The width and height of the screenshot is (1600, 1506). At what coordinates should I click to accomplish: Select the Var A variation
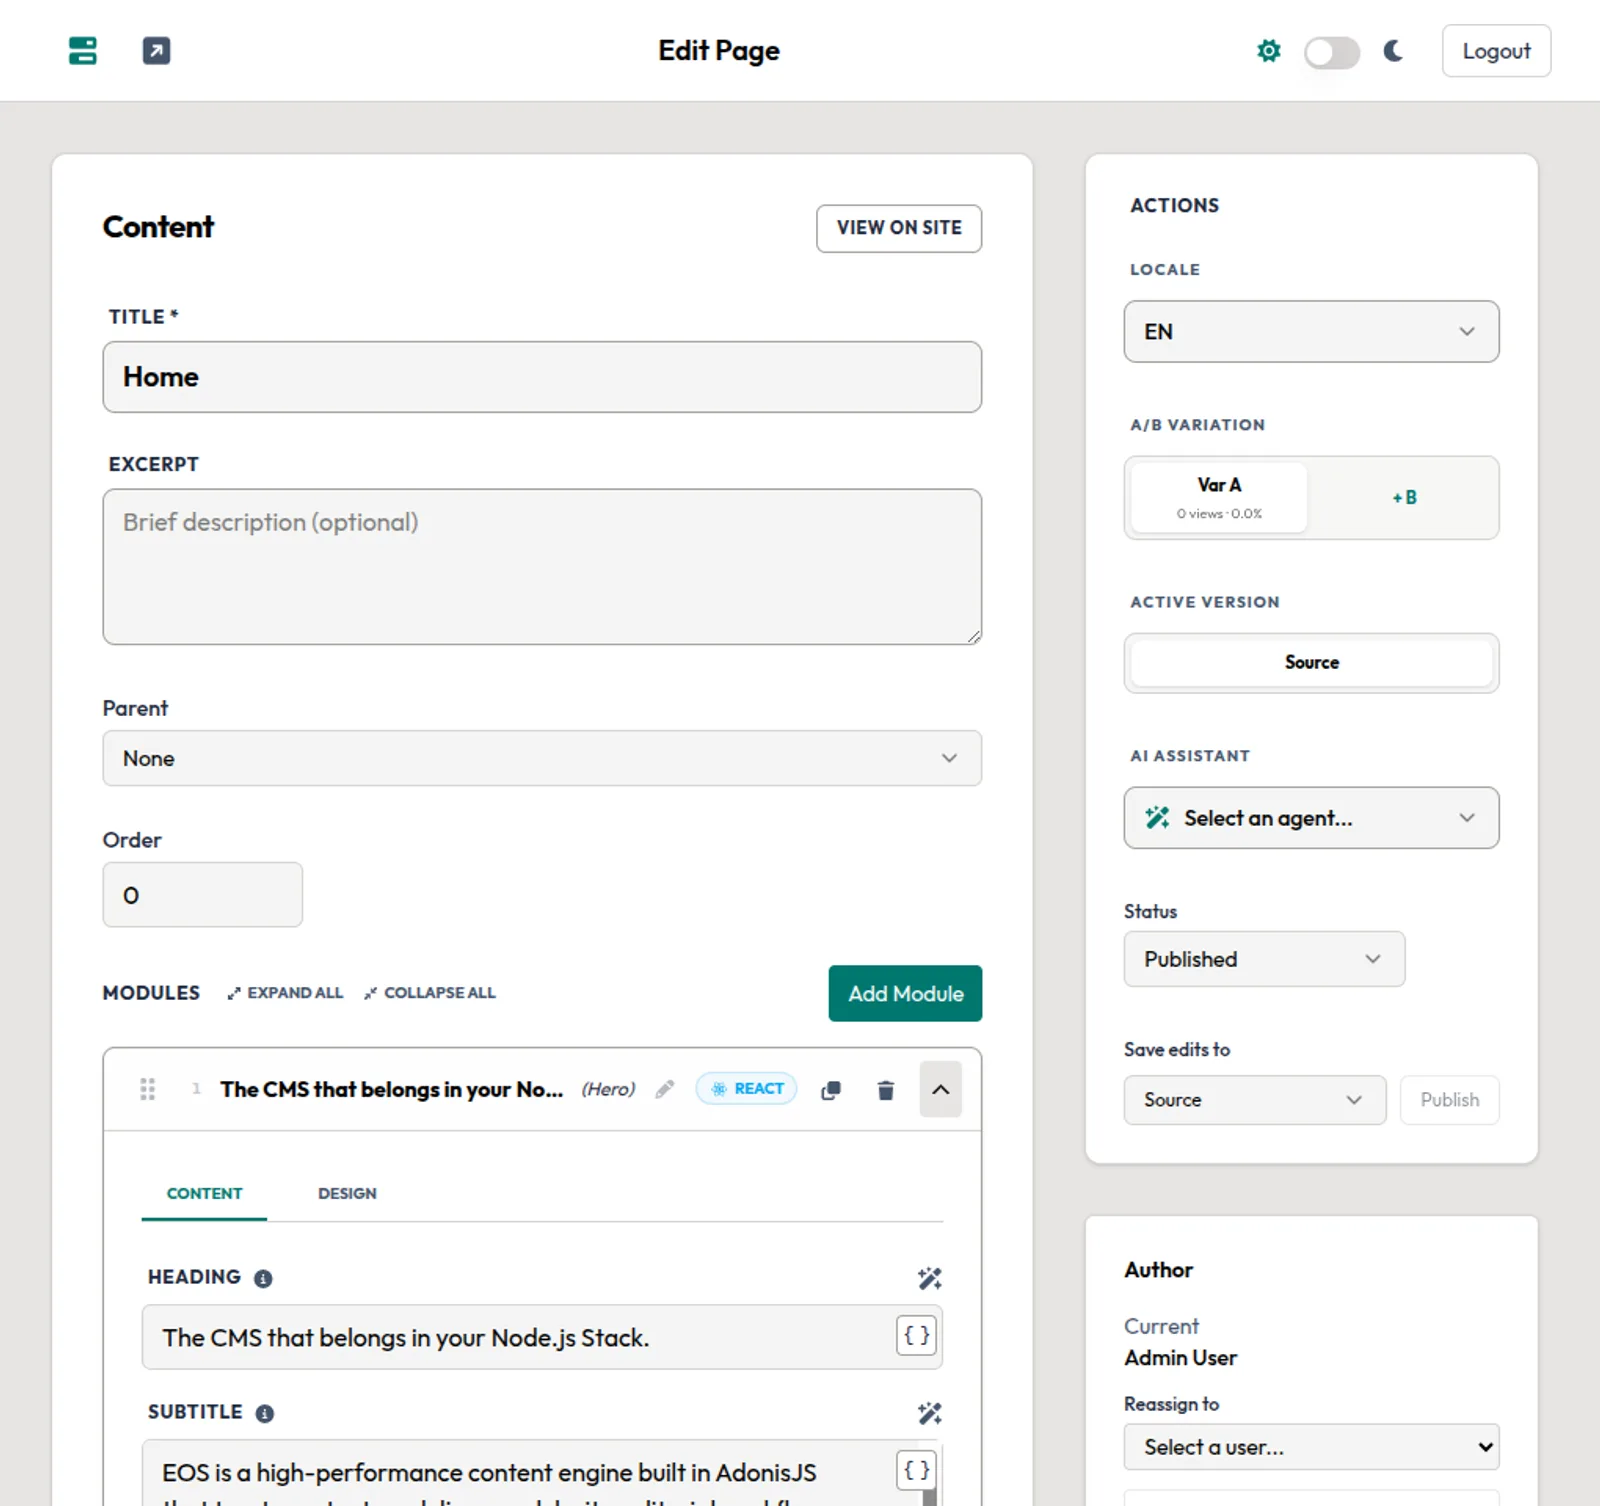[1219, 497]
